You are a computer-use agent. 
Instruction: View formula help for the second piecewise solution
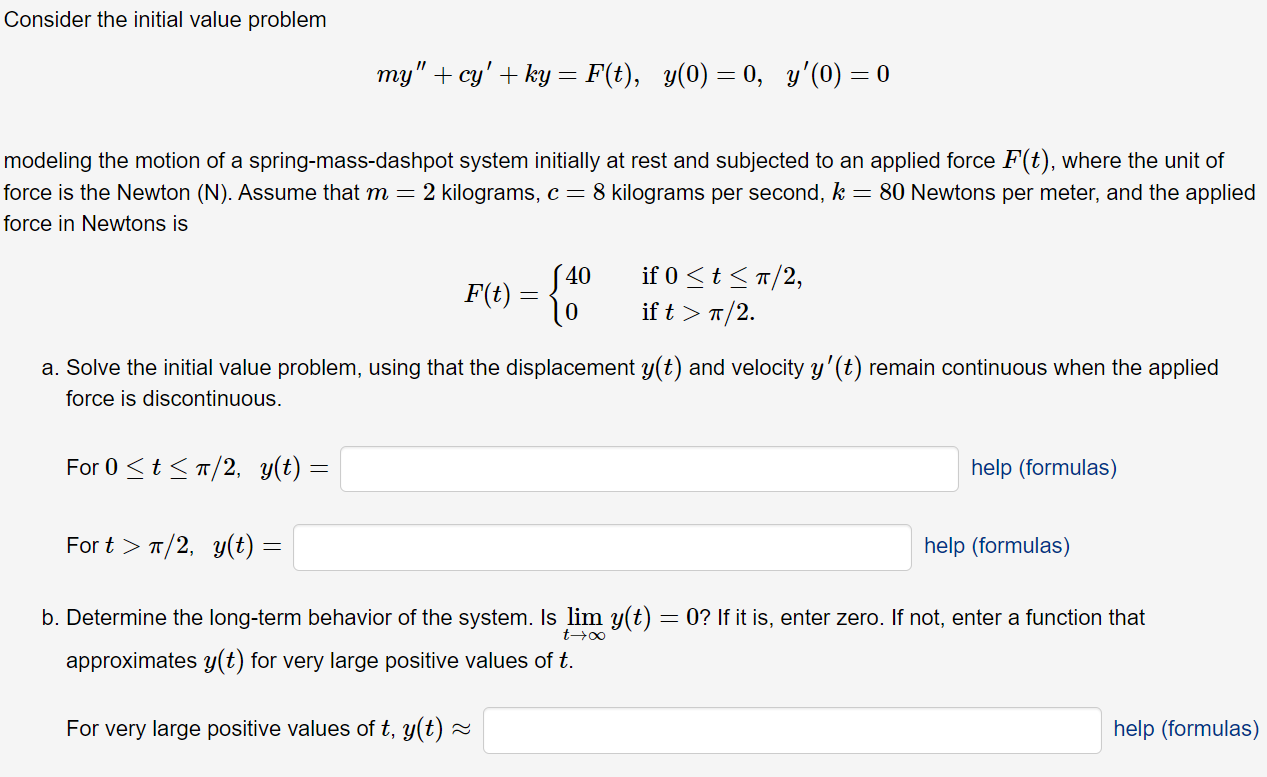coord(996,546)
